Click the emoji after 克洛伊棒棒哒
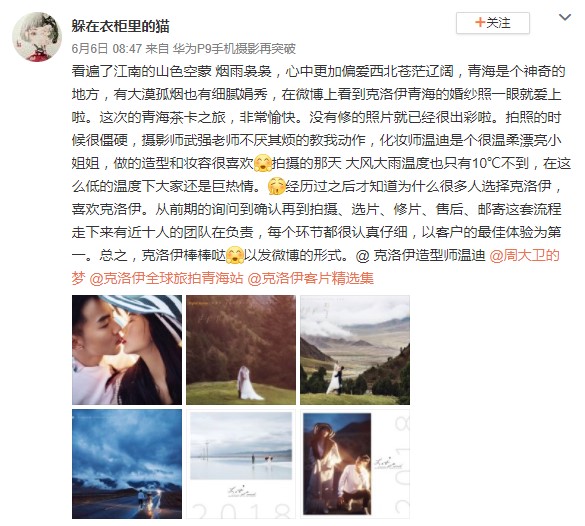This screenshot has height=526, width=585. [x=235, y=256]
